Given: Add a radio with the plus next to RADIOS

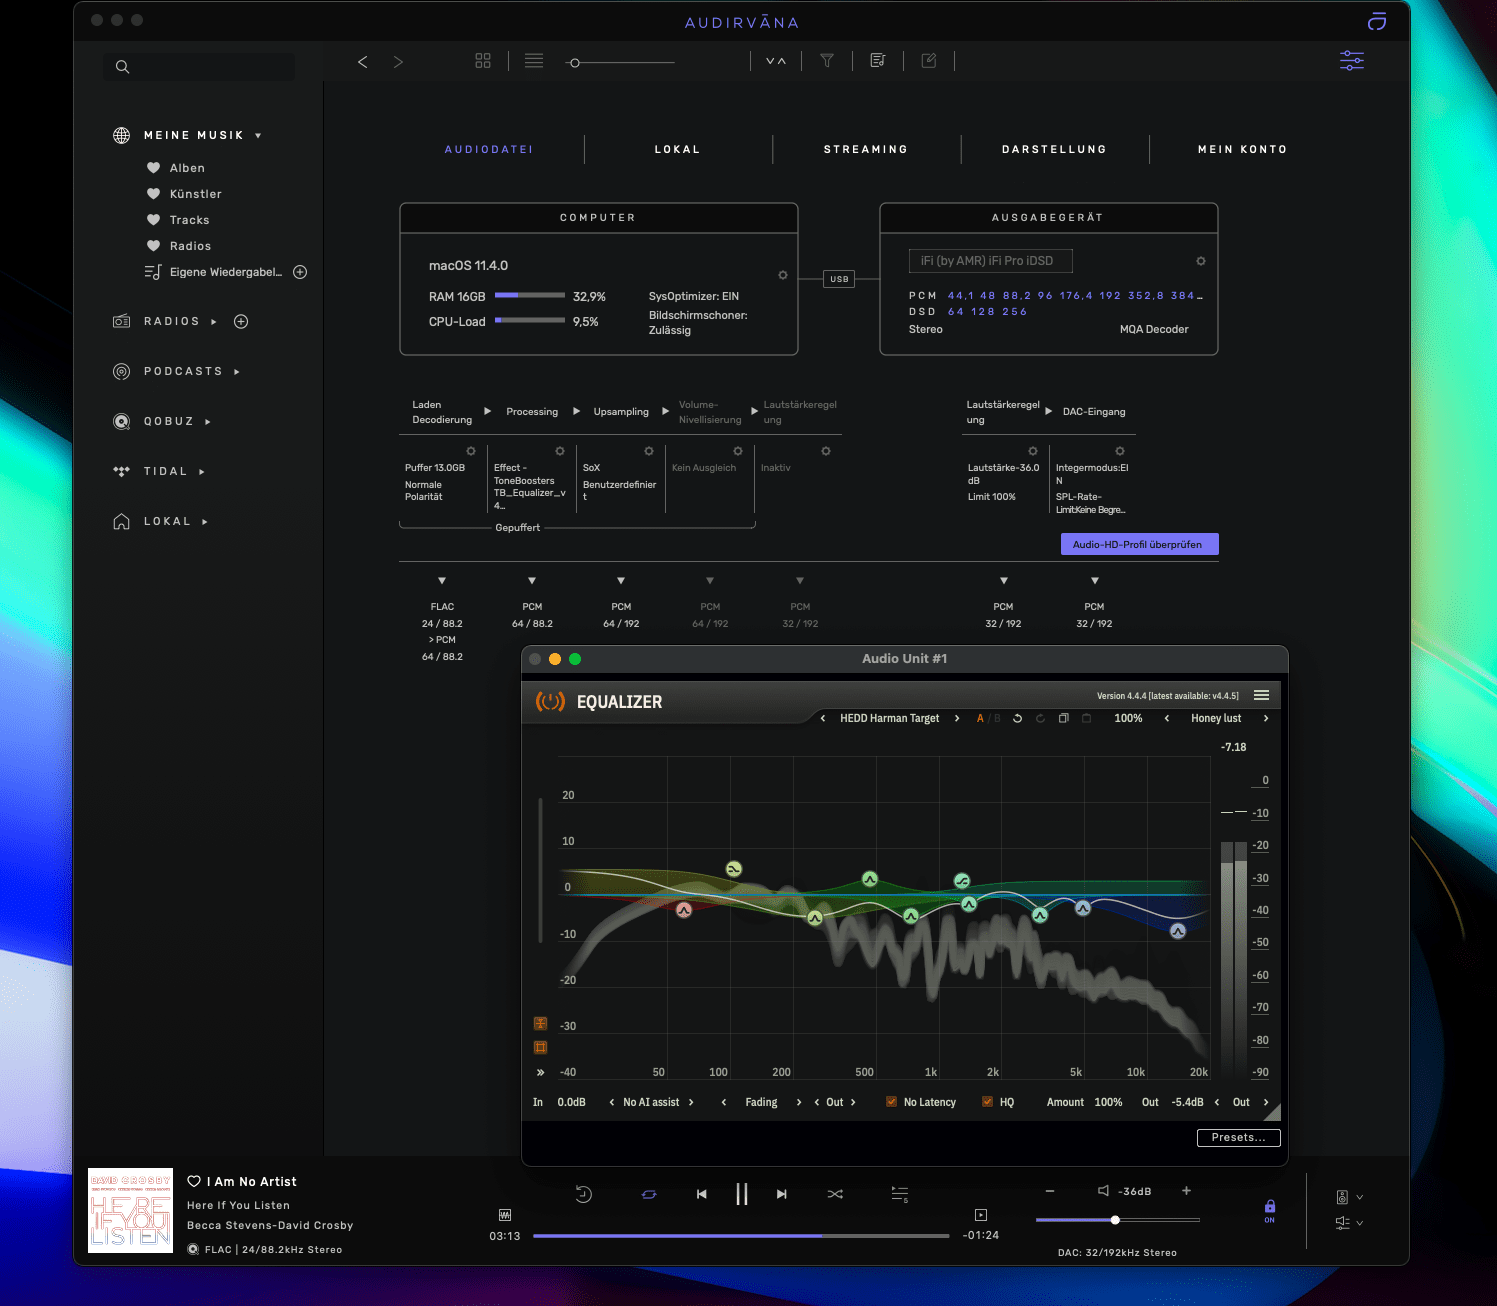Looking at the screenshot, I should [x=241, y=321].
